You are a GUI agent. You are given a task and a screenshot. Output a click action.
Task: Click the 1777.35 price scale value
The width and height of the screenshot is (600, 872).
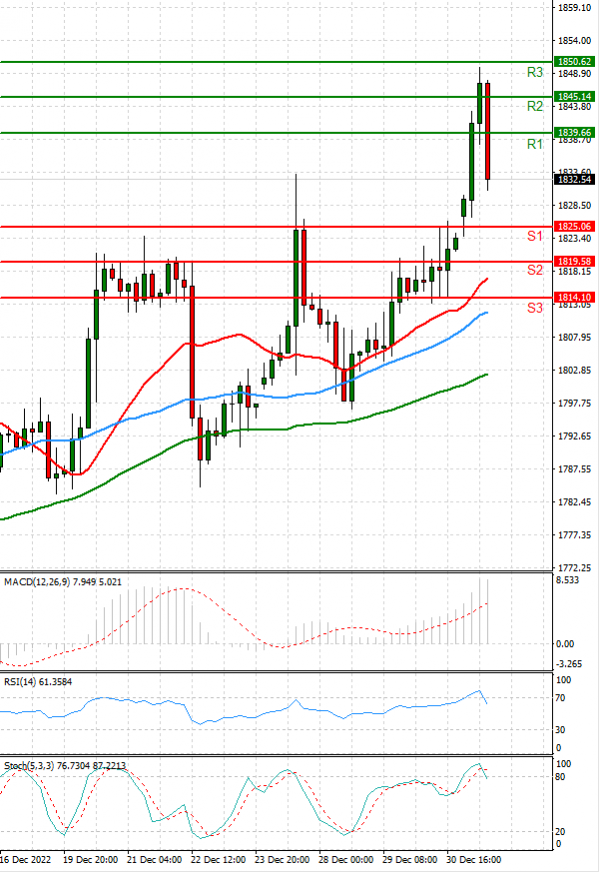tap(574, 535)
